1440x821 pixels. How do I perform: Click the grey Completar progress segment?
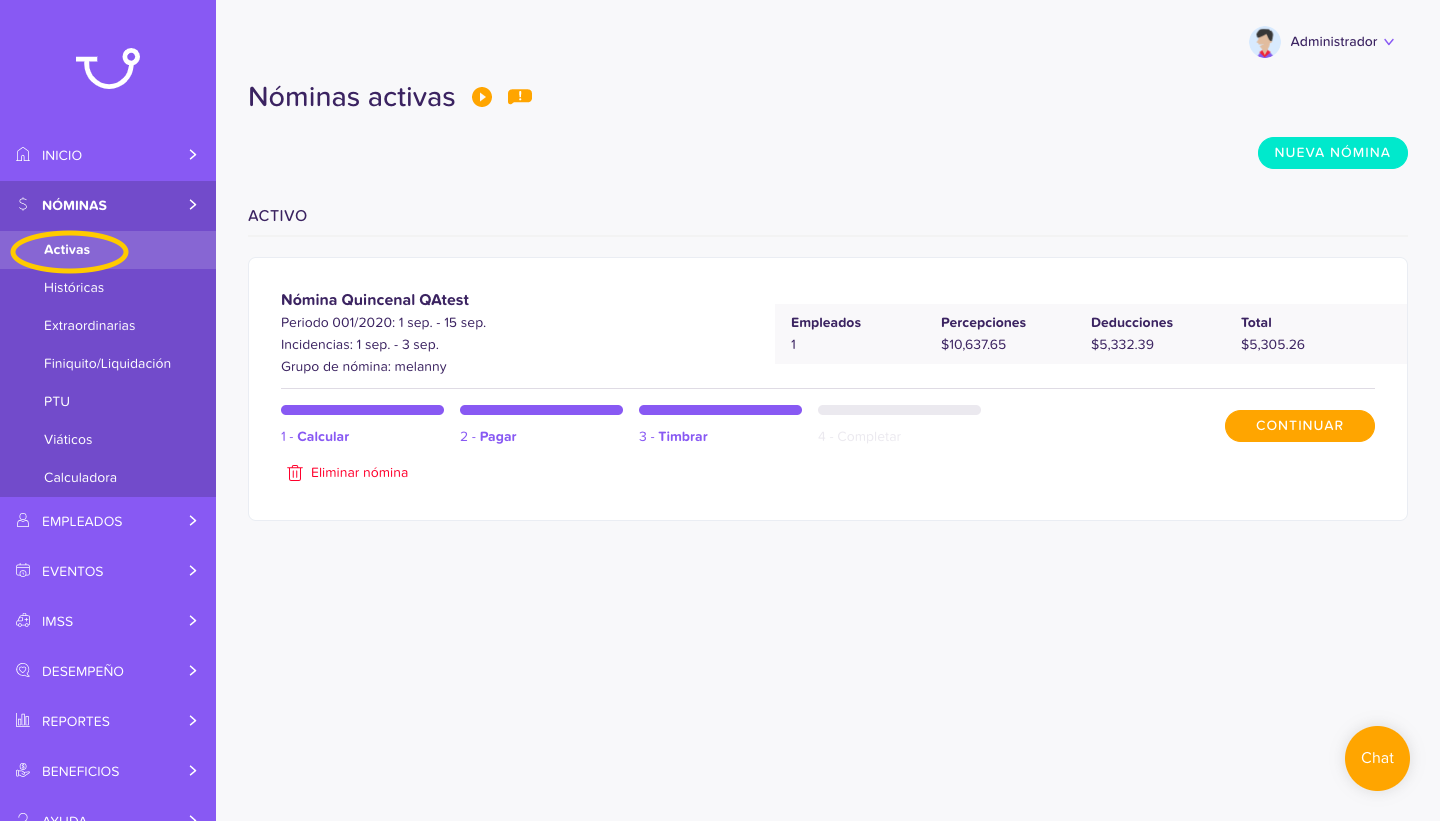(899, 410)
